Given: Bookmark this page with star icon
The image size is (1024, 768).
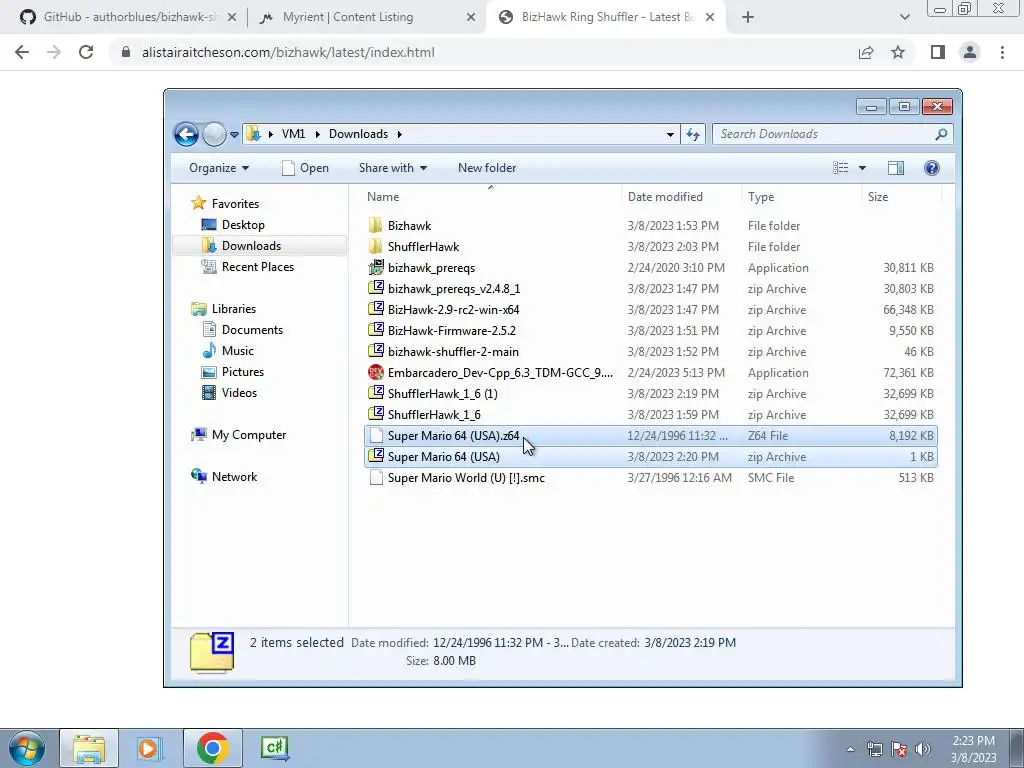Looking at the screenshot, I should point(898,52).
